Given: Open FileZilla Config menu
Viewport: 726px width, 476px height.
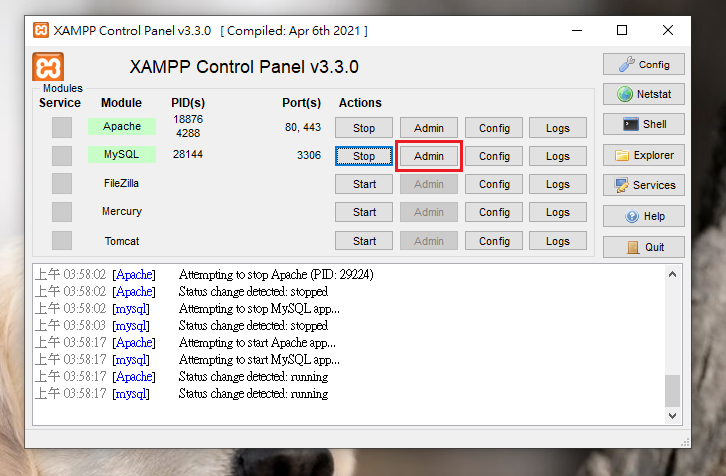Looking at the screenshot, I should point(494,184).
